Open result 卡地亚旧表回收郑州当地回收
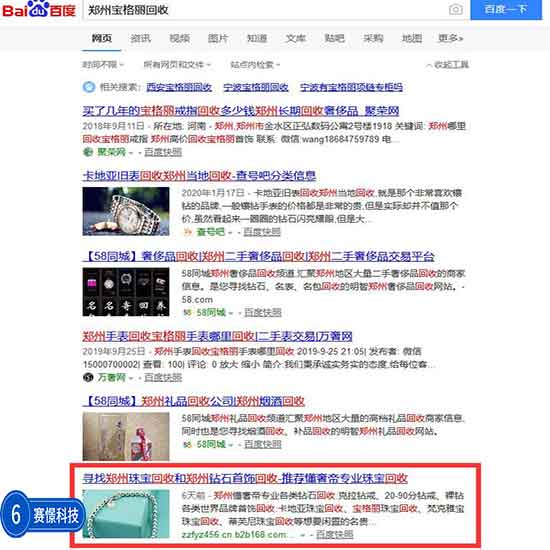This screenshot has width=550, height=550. click(199, 175)
